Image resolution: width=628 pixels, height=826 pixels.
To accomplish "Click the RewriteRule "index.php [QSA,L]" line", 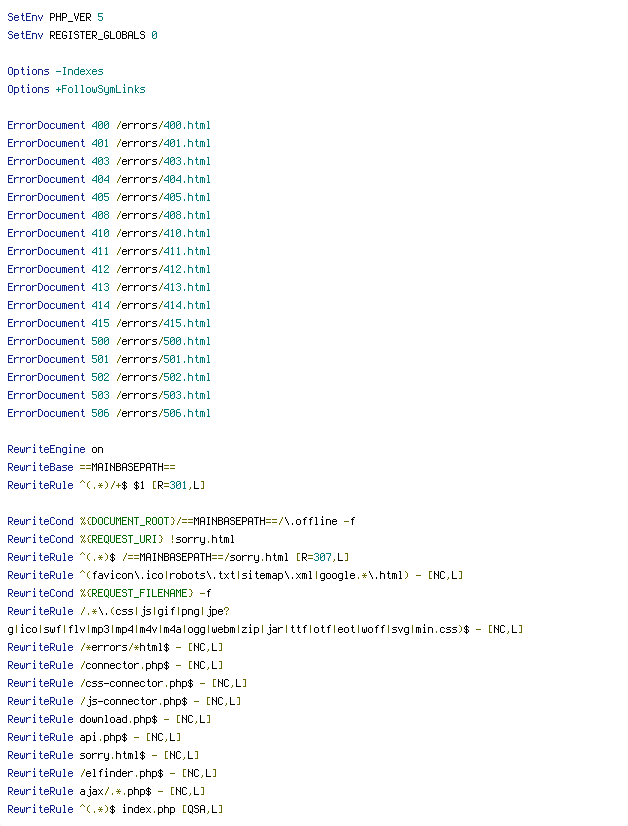I will coord(115,809).
